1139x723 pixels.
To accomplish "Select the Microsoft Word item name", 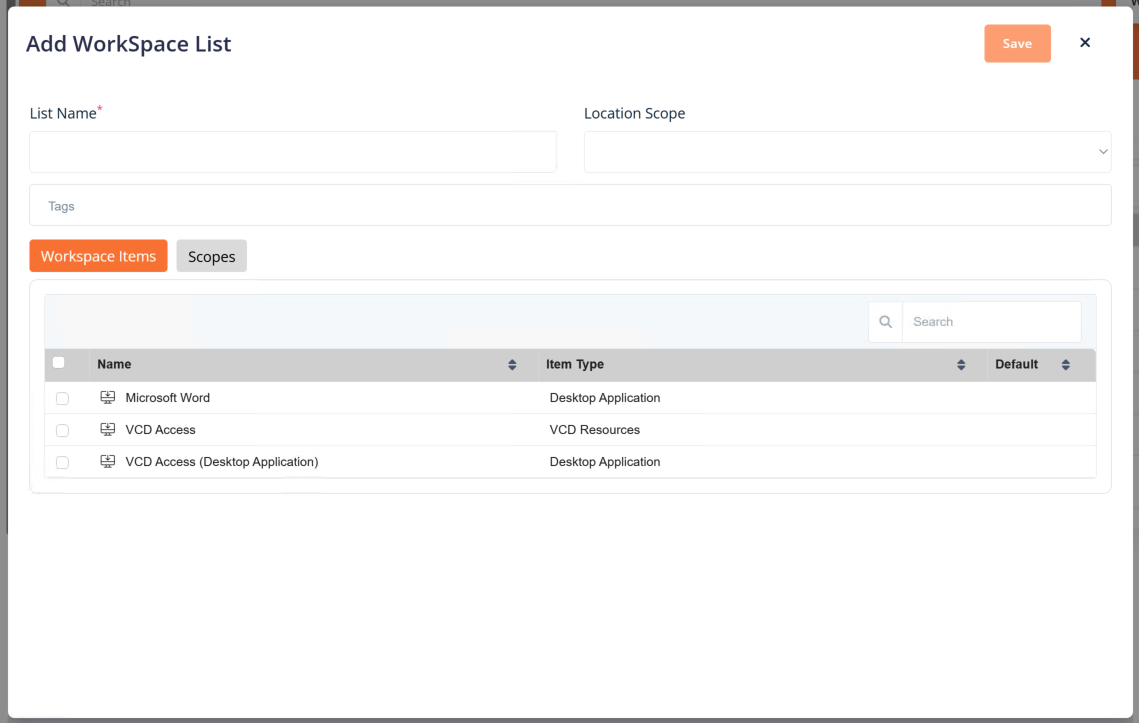I will click(167, 398).
